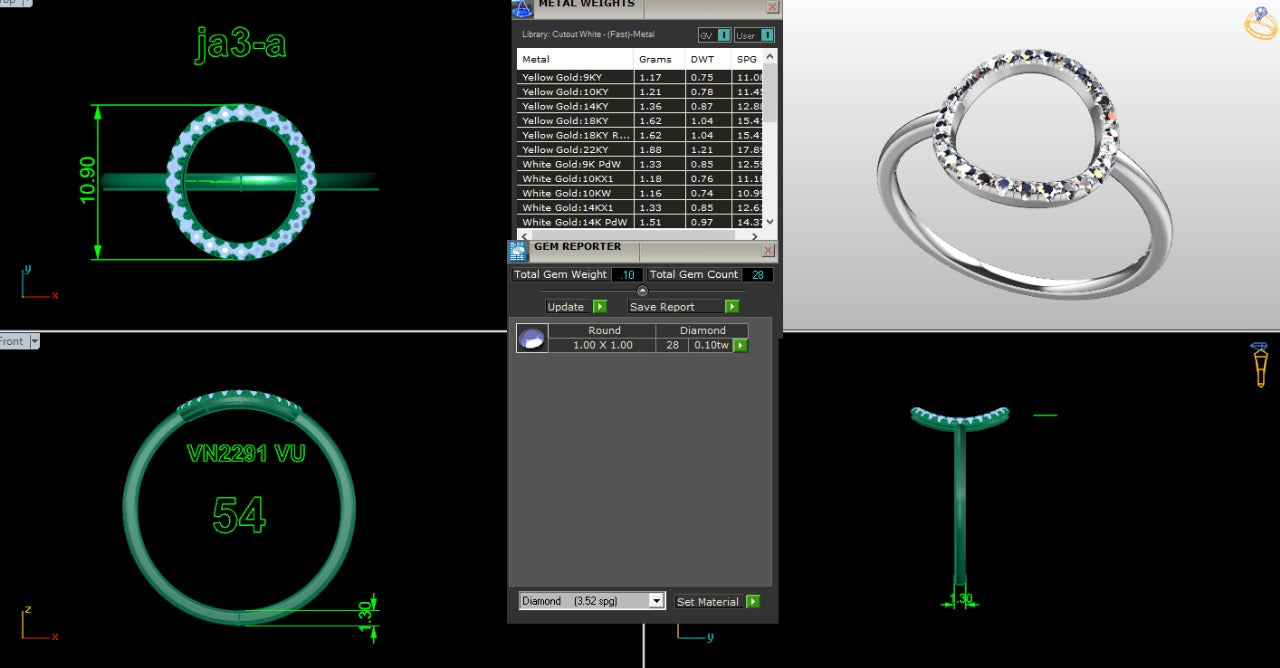Select the Yellow Gold:9KY row
This screenshot has height=668, width=1280.
tap(640, 77)
